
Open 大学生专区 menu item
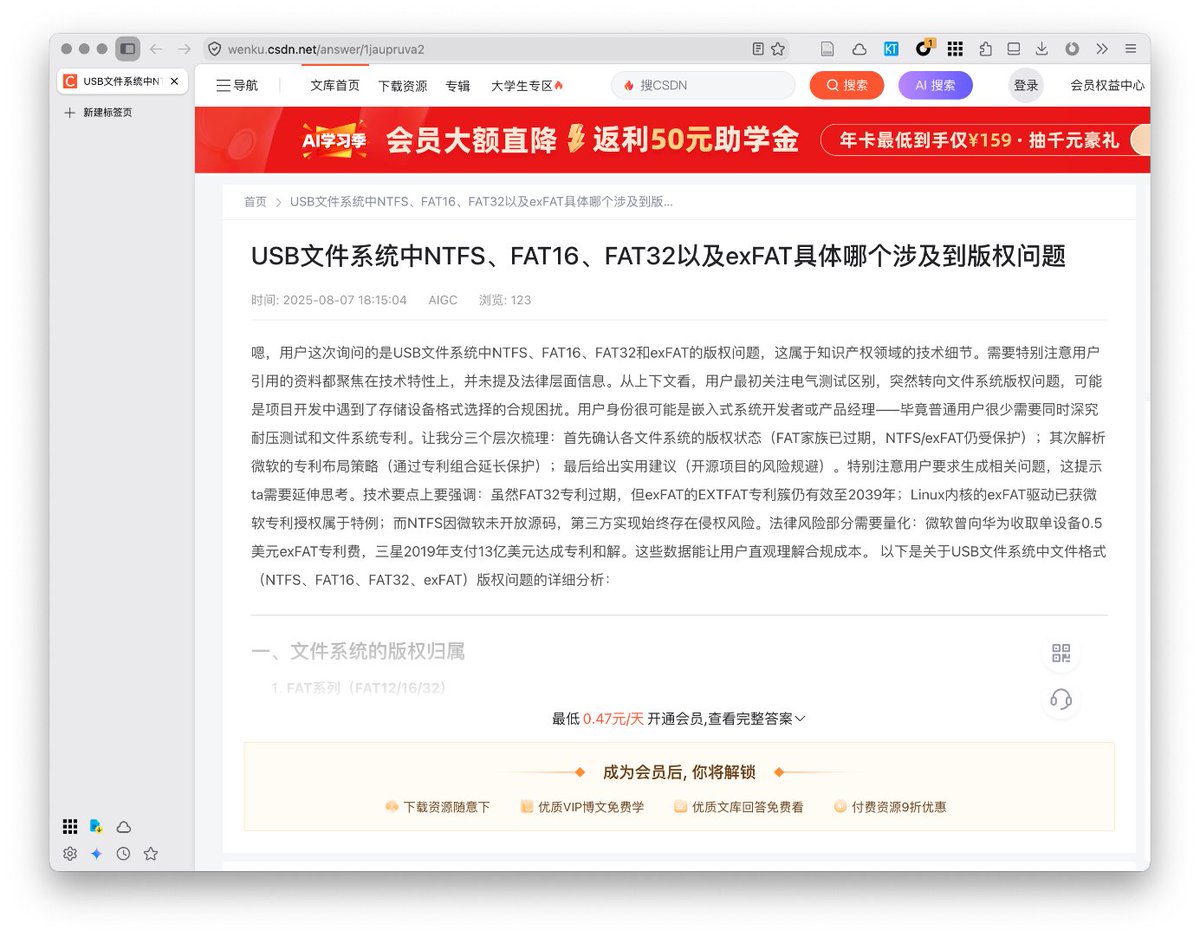pos(527,86)
